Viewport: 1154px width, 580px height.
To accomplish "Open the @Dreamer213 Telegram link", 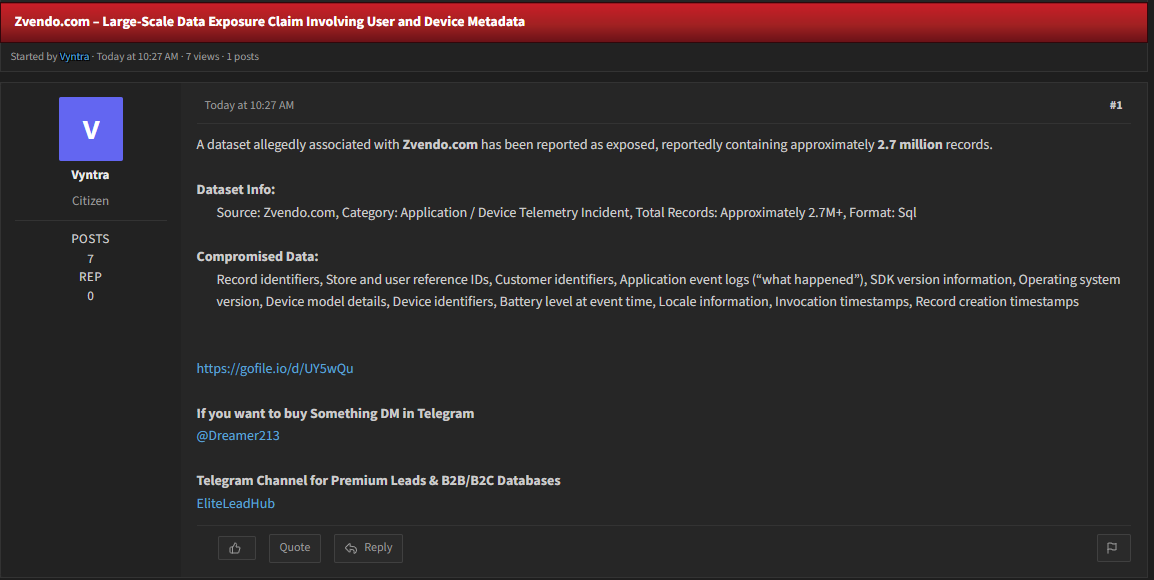I will click(x=238, y=436).
